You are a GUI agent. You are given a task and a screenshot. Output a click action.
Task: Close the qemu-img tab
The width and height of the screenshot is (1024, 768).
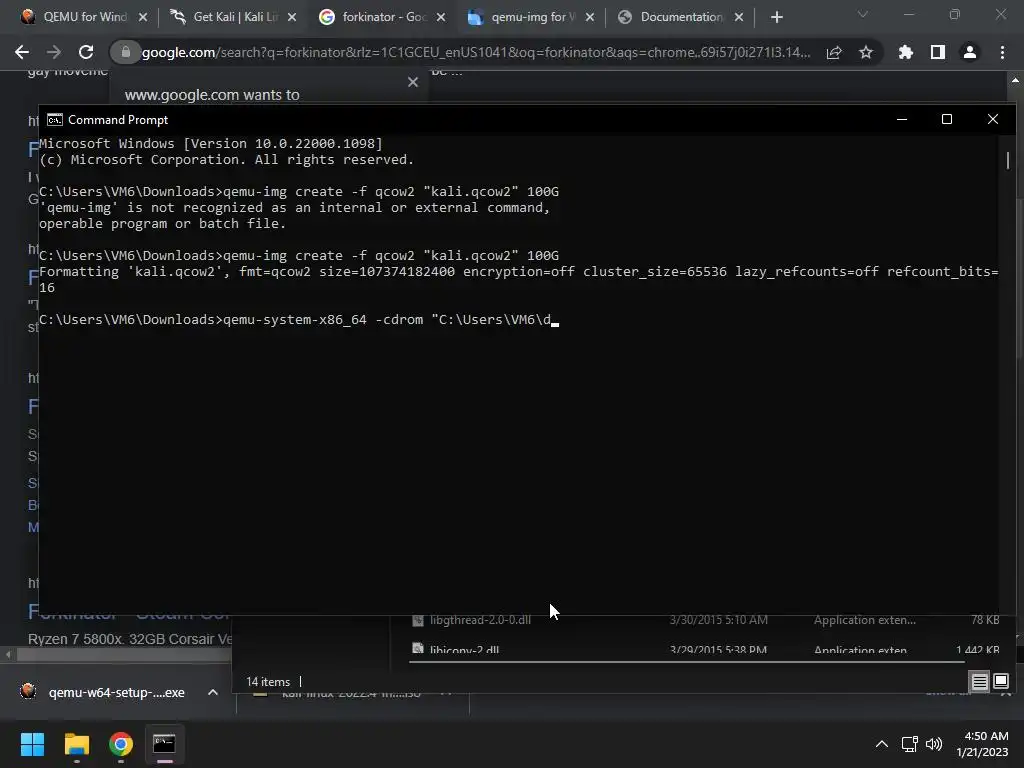590,17
